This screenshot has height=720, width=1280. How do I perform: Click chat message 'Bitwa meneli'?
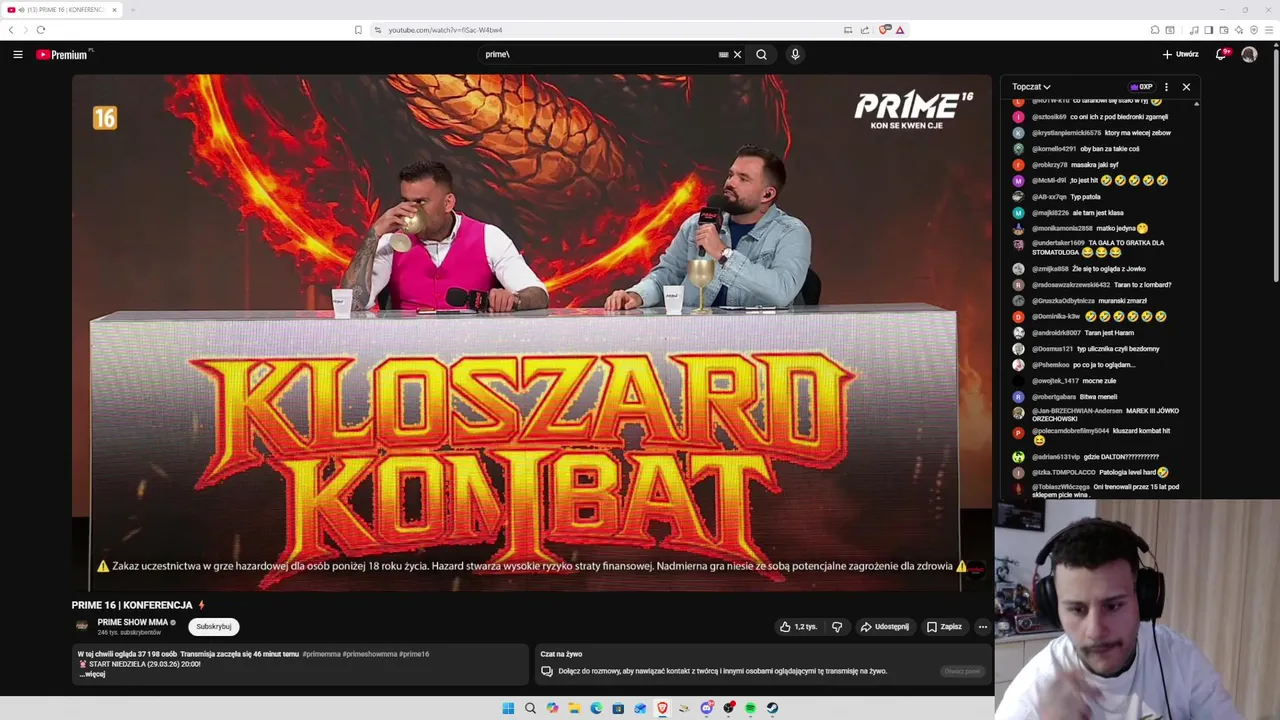click(1100, 397)
